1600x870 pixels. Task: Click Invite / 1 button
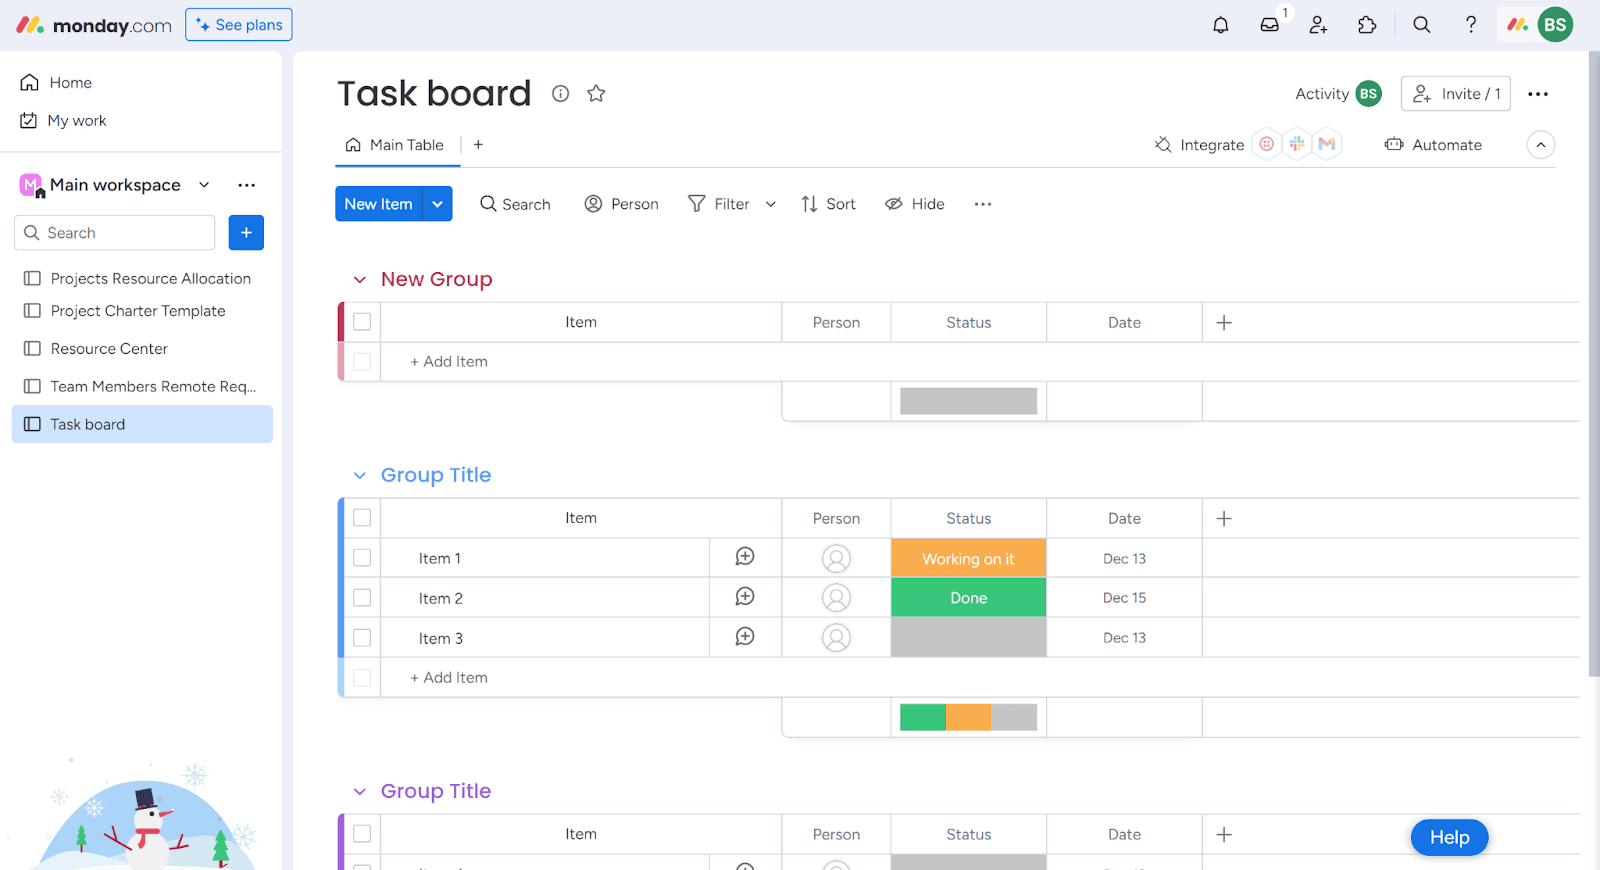point(1456,94)
